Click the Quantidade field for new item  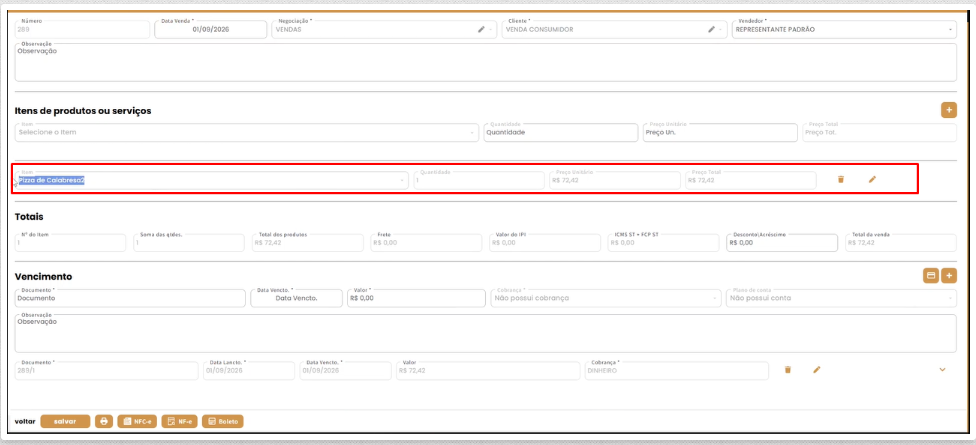561,133
